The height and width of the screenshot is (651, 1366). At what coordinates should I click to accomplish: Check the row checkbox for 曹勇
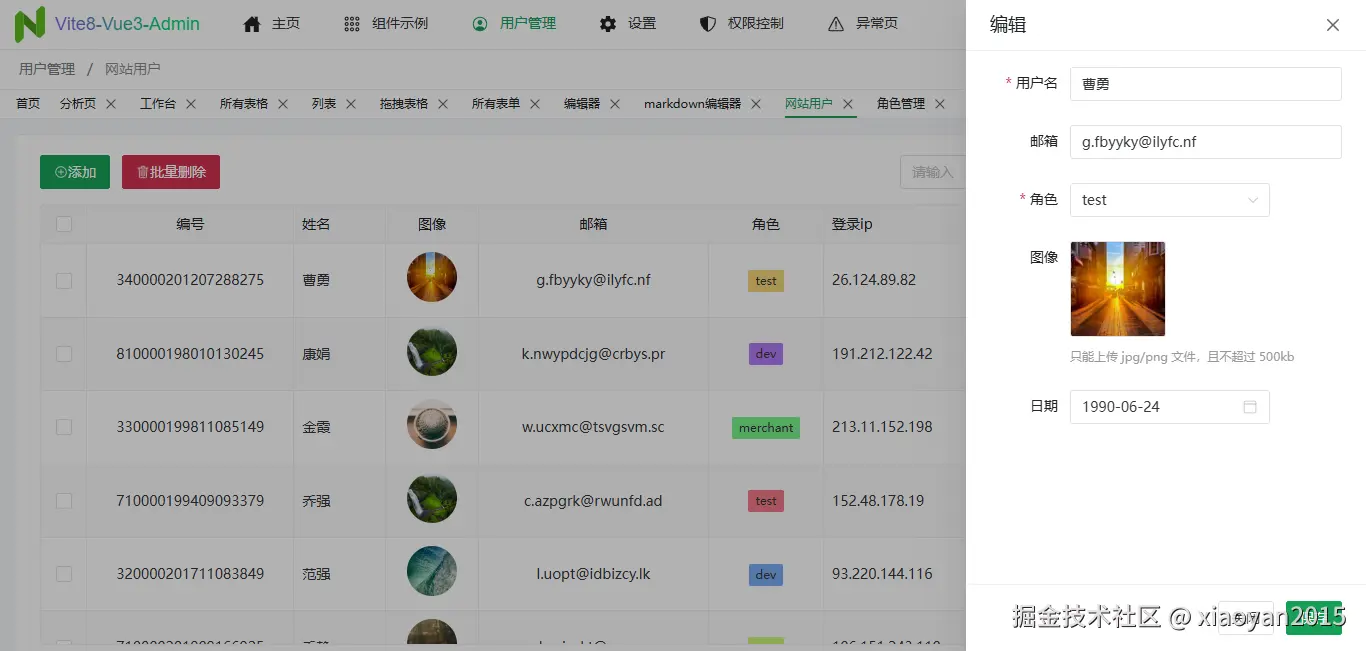point(64,281)
